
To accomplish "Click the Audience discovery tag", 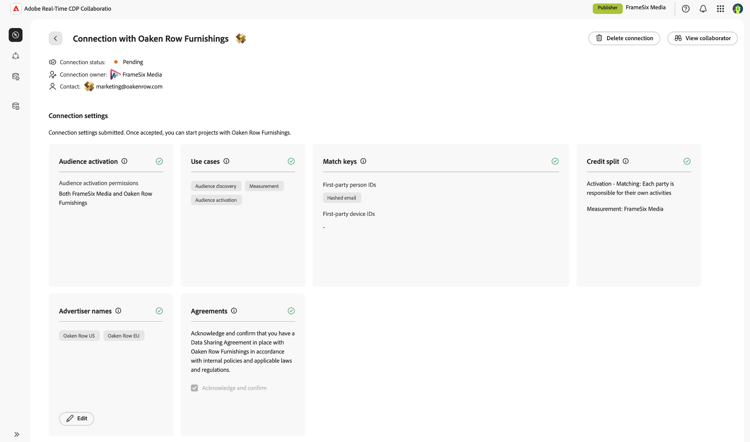I will tap(216, 186).
